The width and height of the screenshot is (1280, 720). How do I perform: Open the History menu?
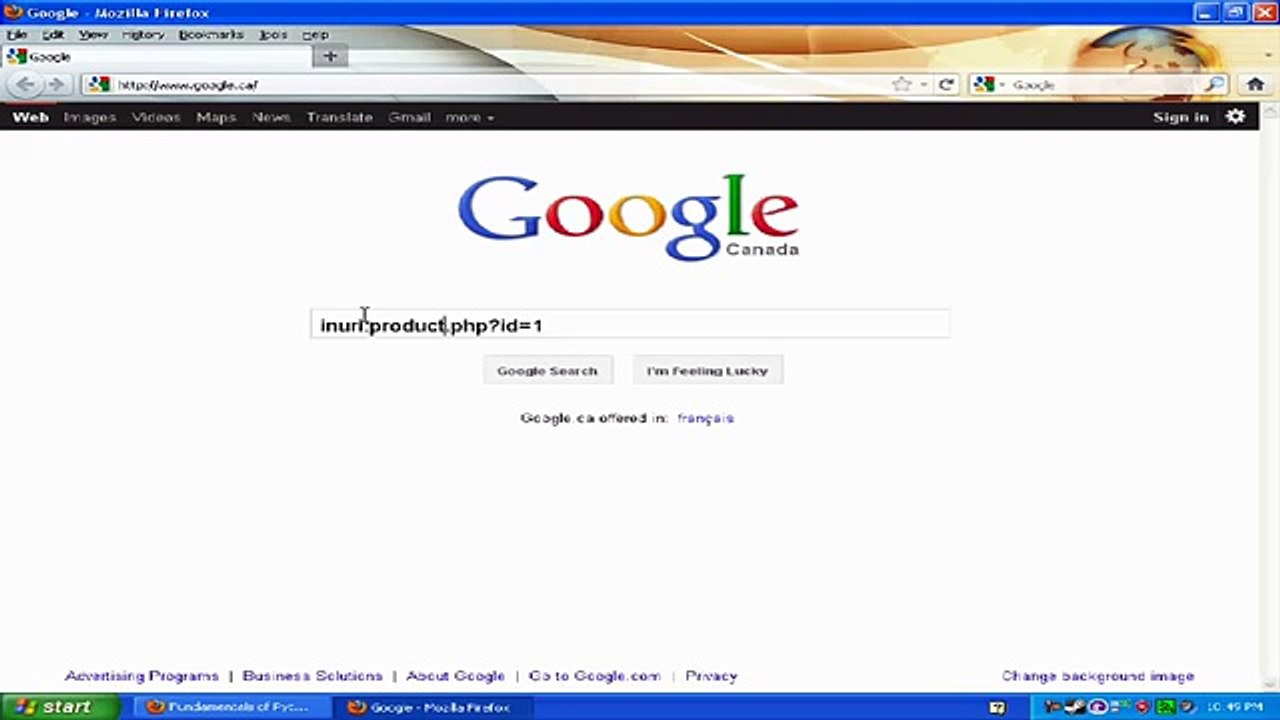point(143,34)
